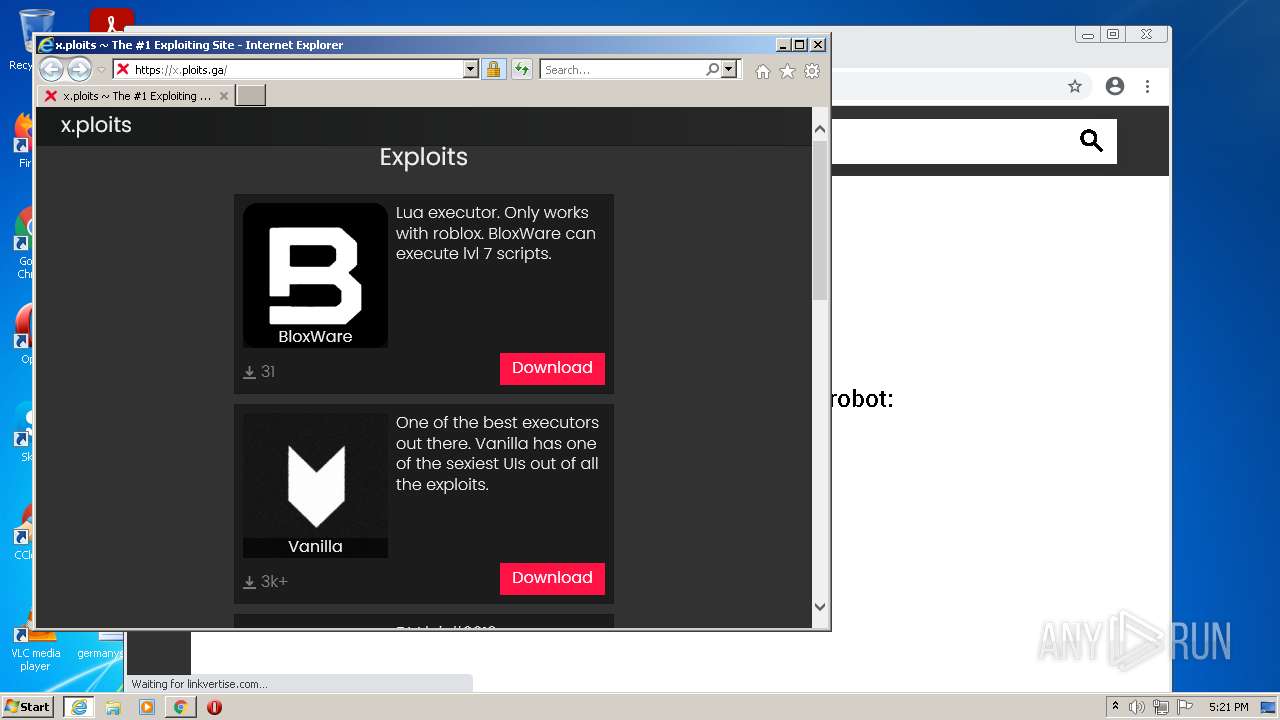Click the green refresh button

pos(521,70)
